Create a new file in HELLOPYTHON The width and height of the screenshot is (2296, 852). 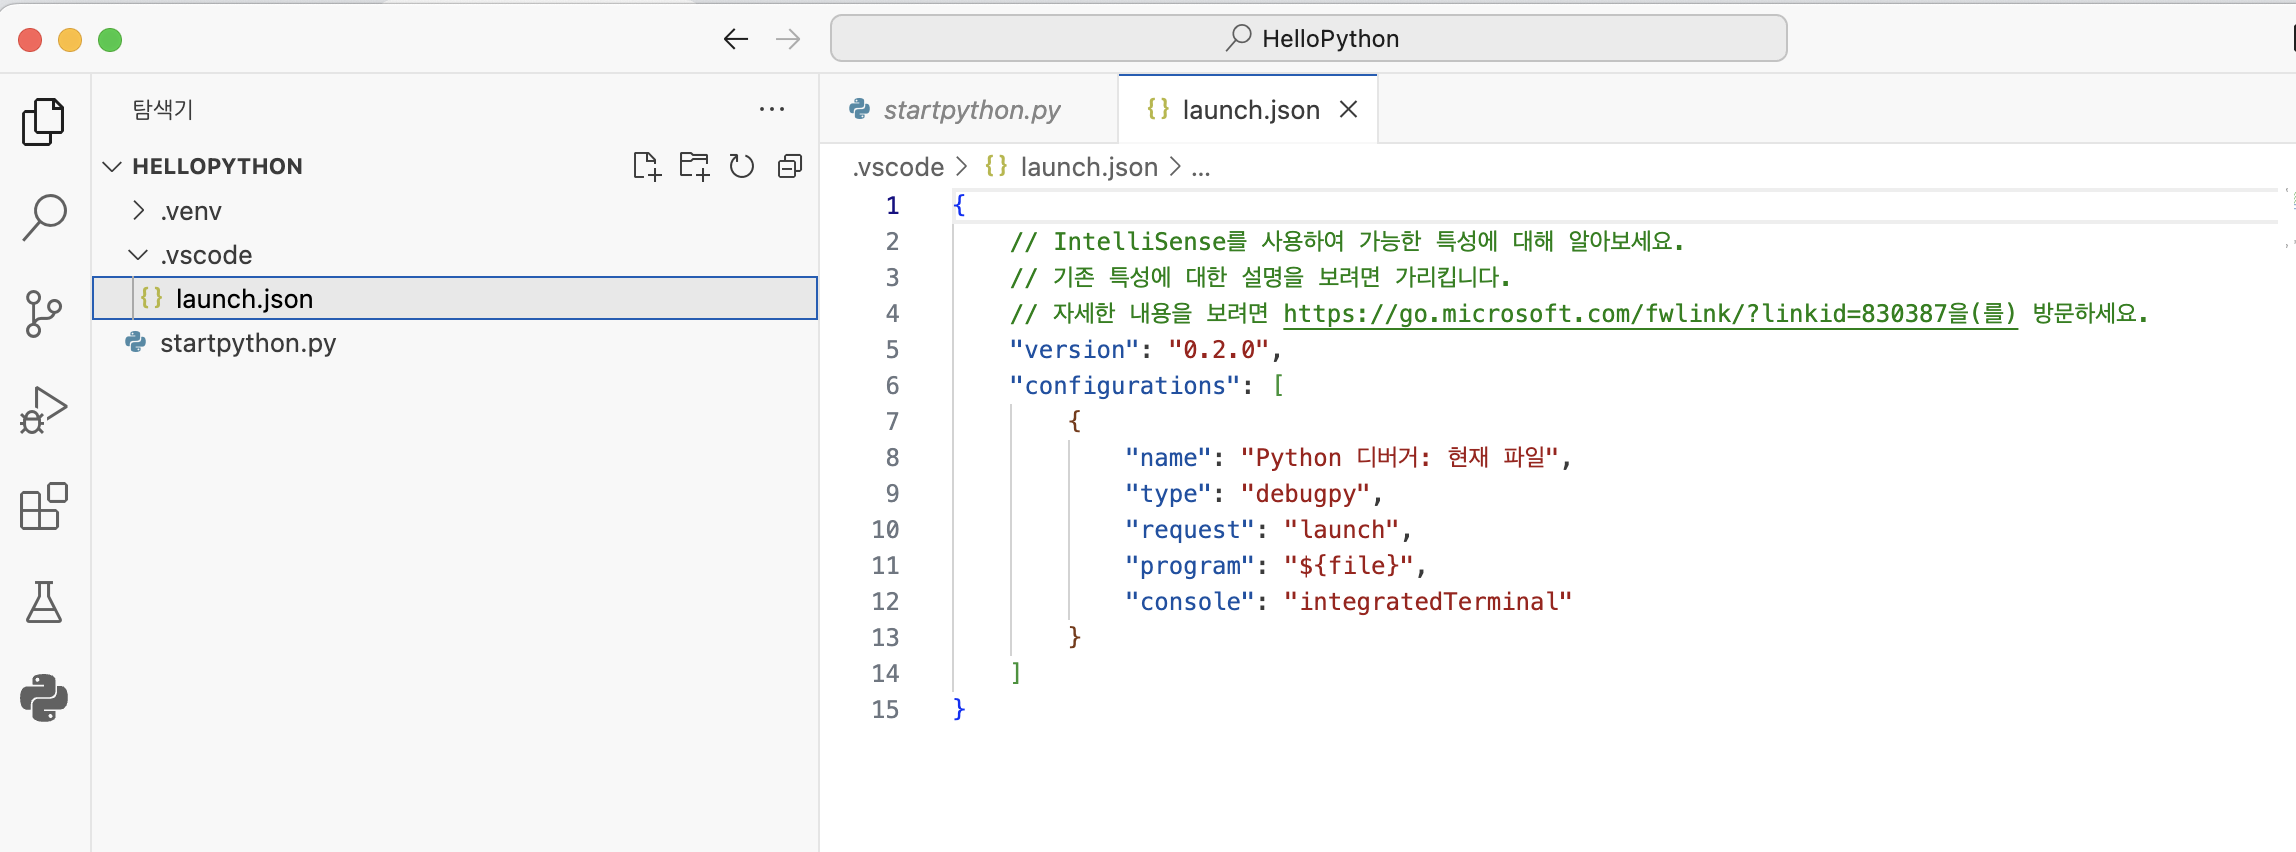click(647, 166)
